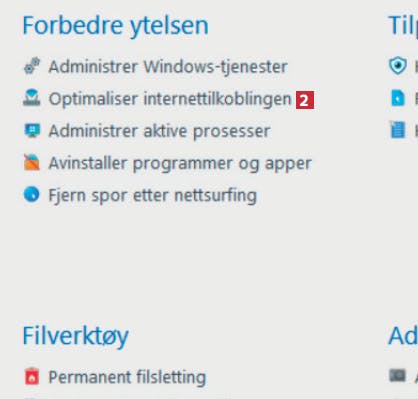This screenshot has width=418, height=399.
Task: Click the blue globe icon beside Fjern spor
Action: point(32,194)
